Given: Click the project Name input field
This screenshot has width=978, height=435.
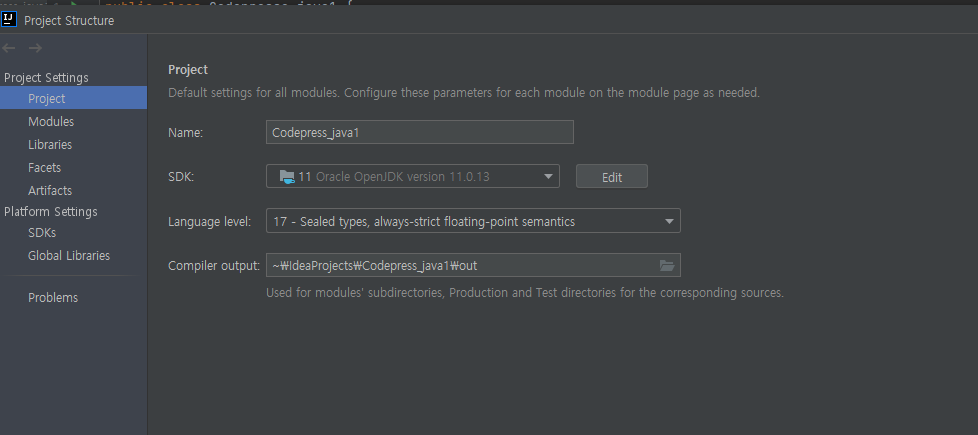Looking at the screenshot, I should click(x=419, y=132).
